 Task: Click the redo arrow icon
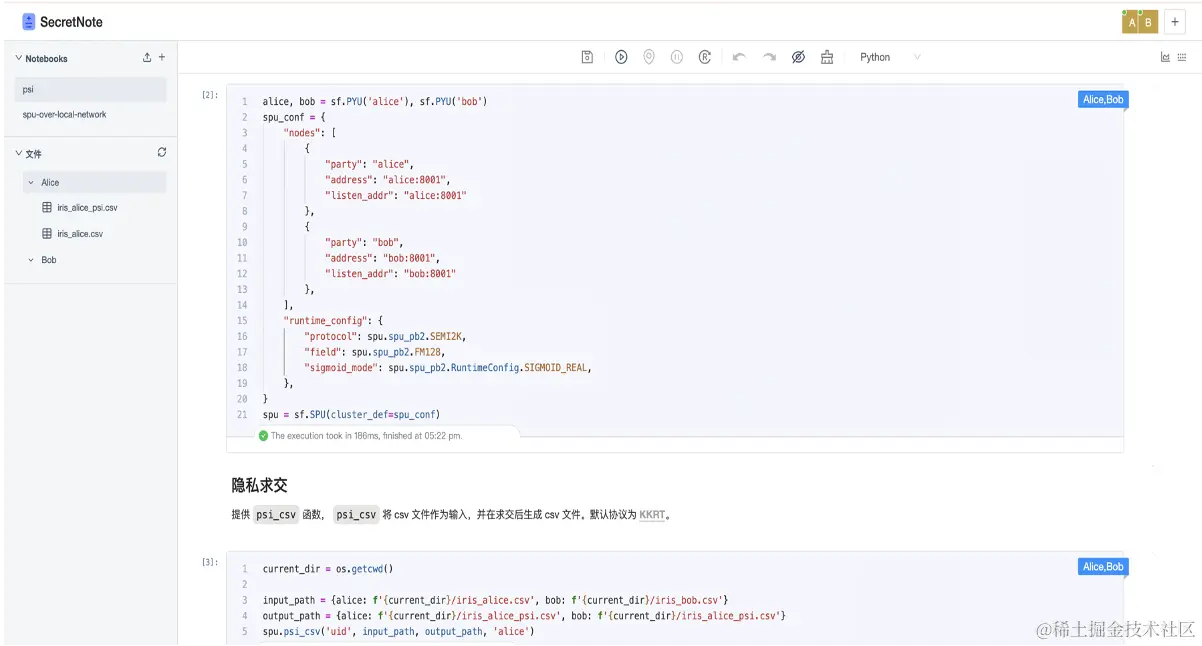click(x=769, y=57)
